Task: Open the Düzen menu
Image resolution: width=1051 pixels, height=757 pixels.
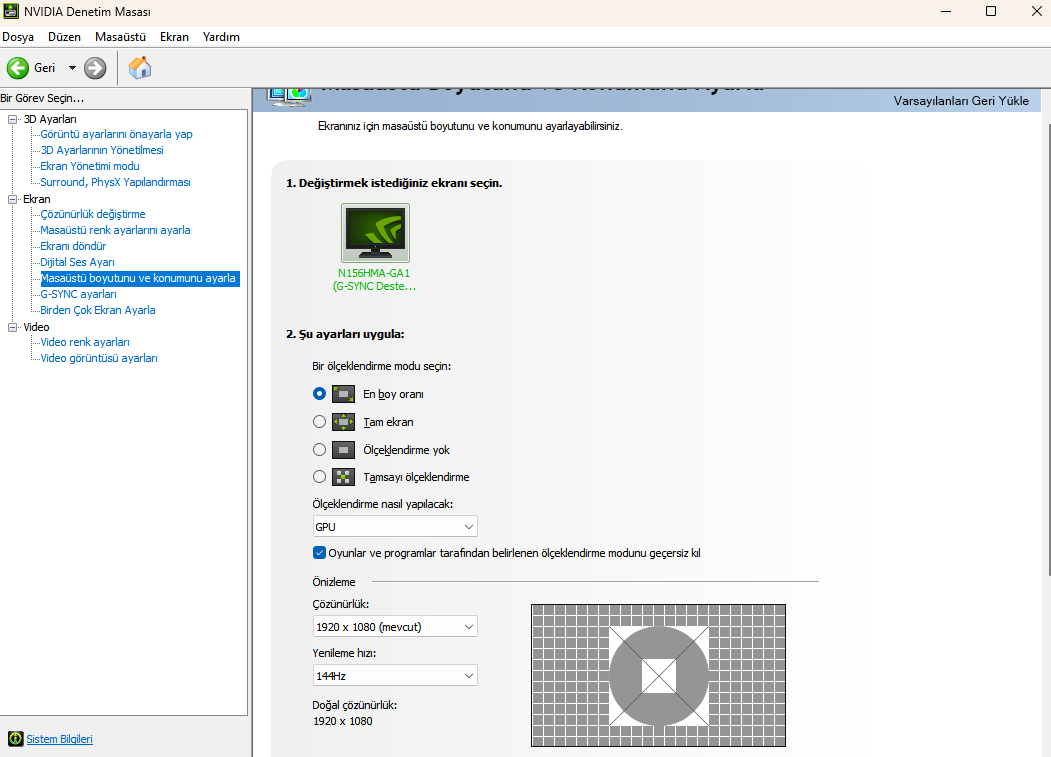Action: [x=64, y=37]
